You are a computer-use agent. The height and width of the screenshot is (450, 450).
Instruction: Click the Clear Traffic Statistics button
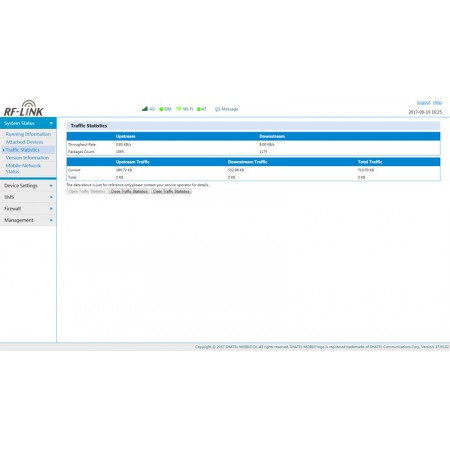click(171, 191)
